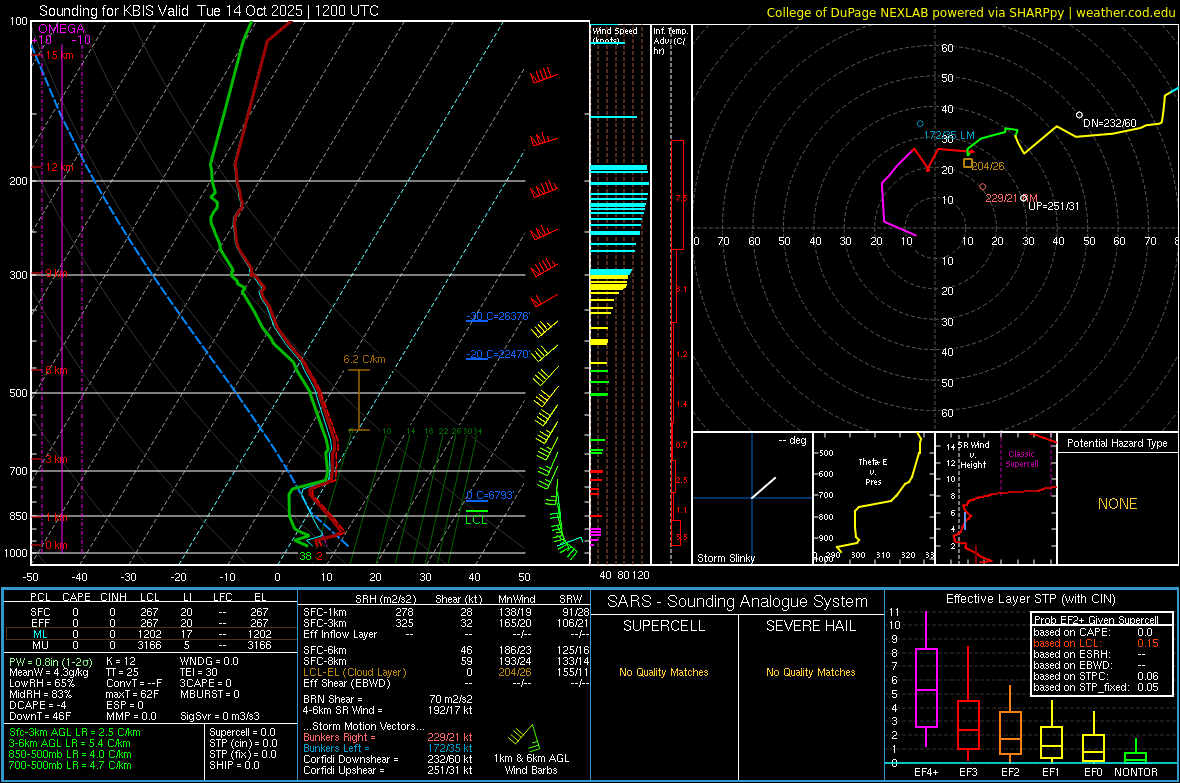Click the 'Prob EF2+ Given Supercell' heading
Image resolution: width=1180 pixels, height=783 pixels.
1096,620
